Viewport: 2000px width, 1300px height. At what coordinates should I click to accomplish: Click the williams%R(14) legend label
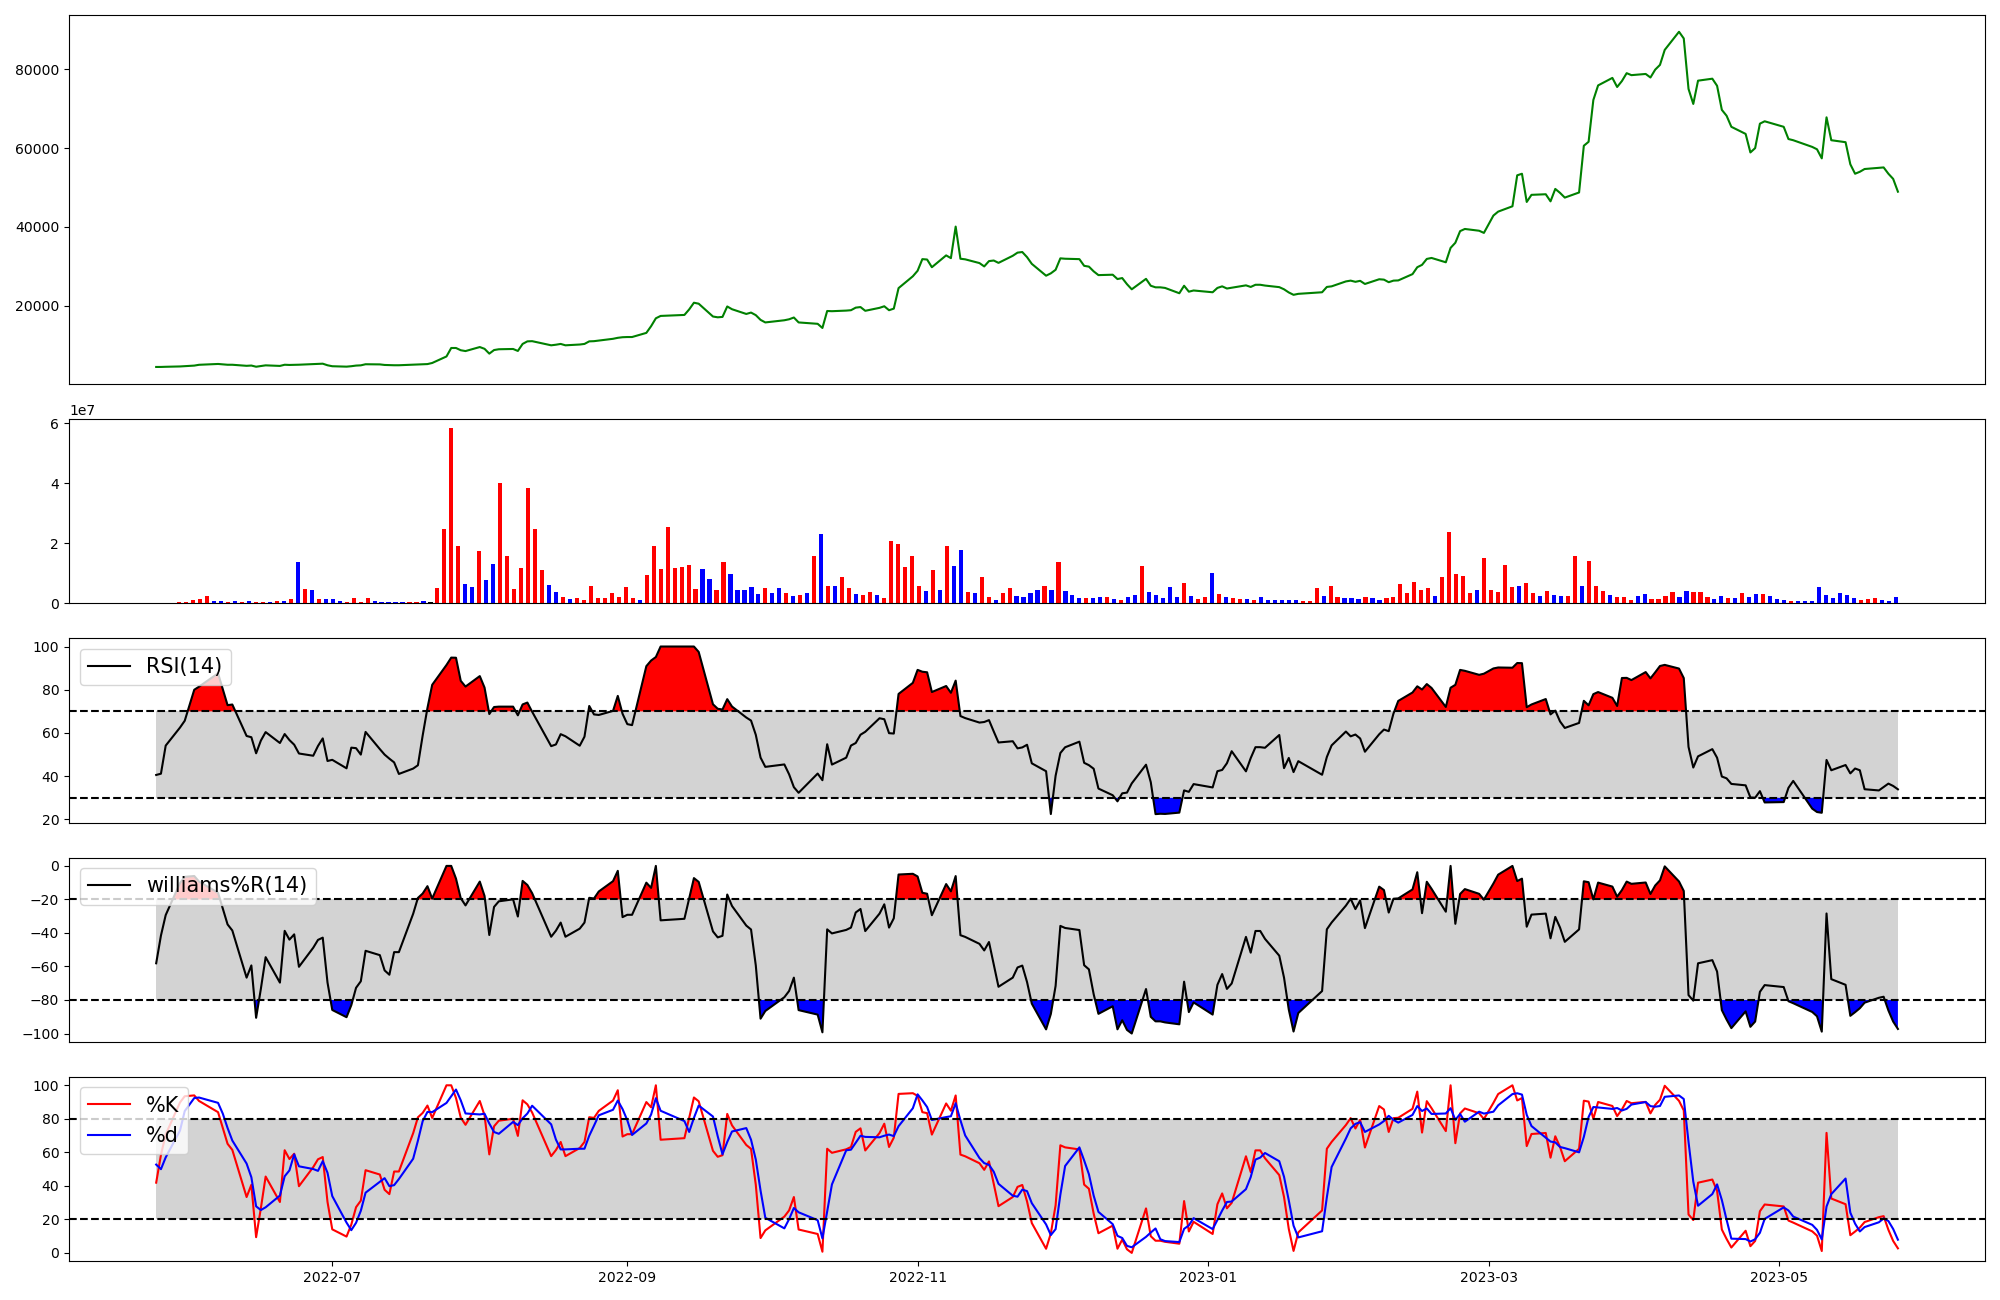click(x=226, y=885)
